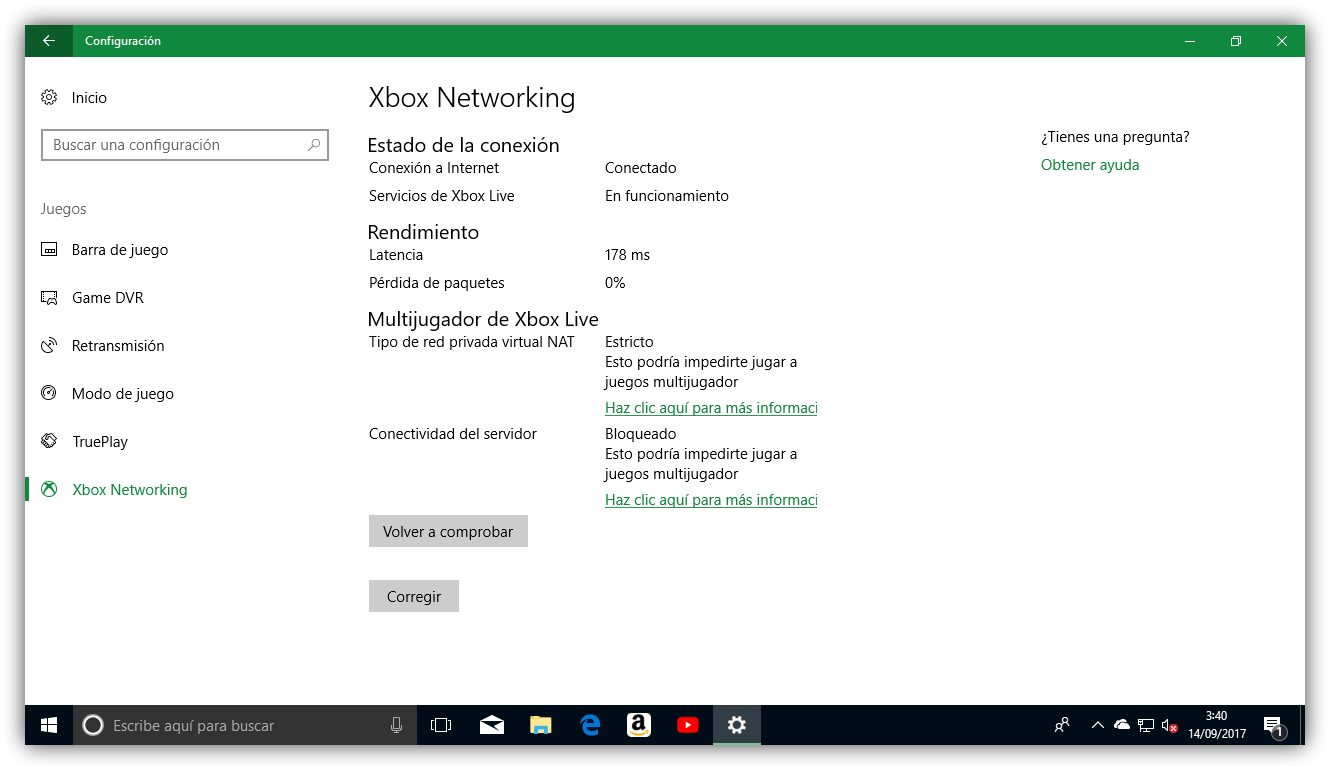Click the 'Multijugador de Xbox Live' heading
This screenshot has width=1330, height=770.
483,320
